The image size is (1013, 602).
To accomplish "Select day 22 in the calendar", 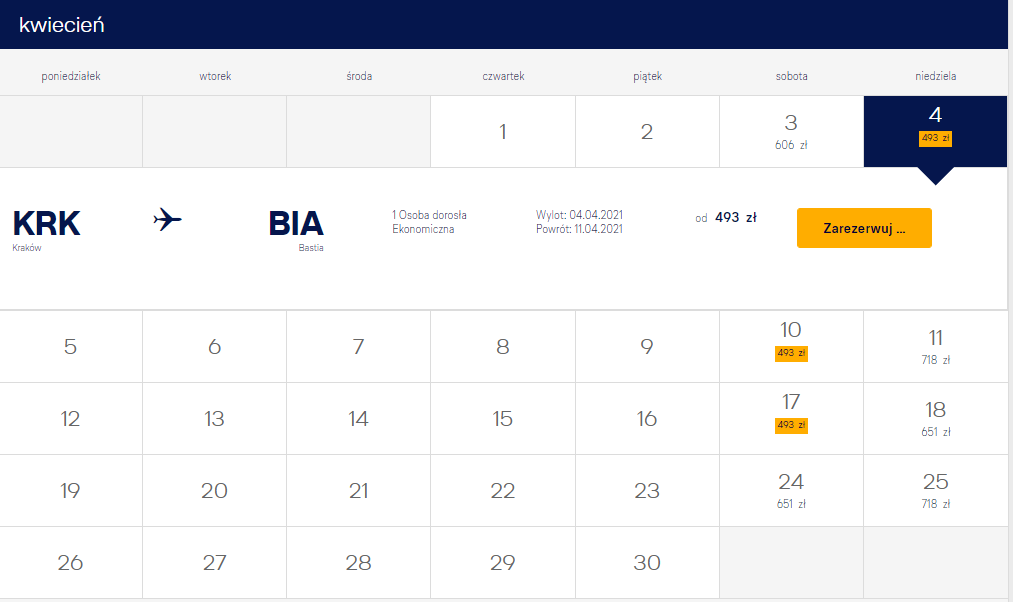I will pyautogui.click(x=503, y=490).
